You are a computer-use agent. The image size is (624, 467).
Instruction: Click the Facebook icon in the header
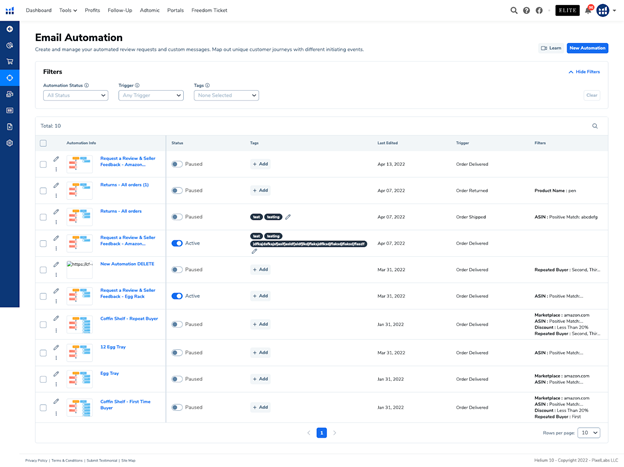[540, 10]
